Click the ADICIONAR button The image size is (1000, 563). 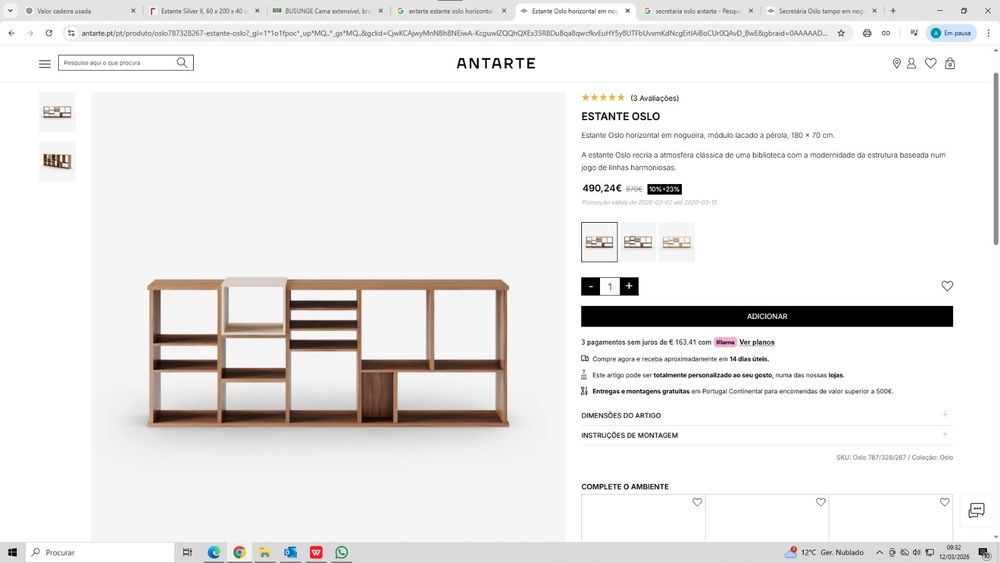coord(767,316)
